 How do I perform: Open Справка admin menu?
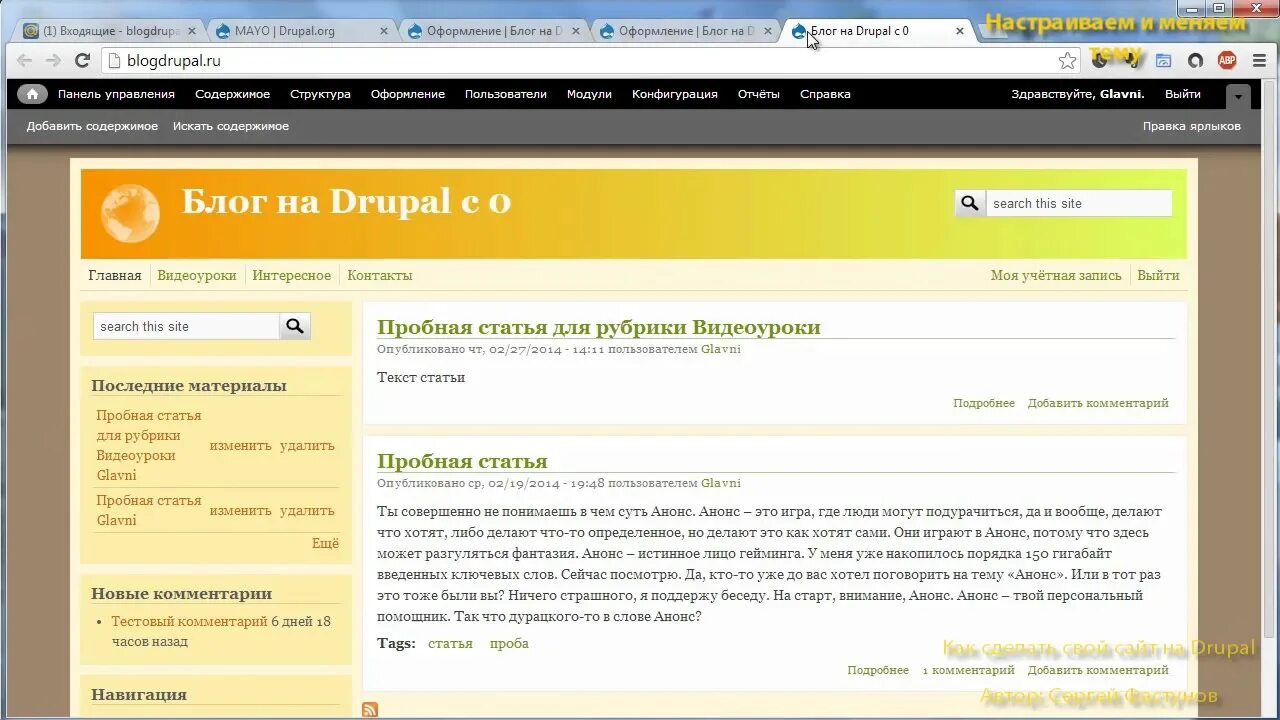tap(825, 94)
